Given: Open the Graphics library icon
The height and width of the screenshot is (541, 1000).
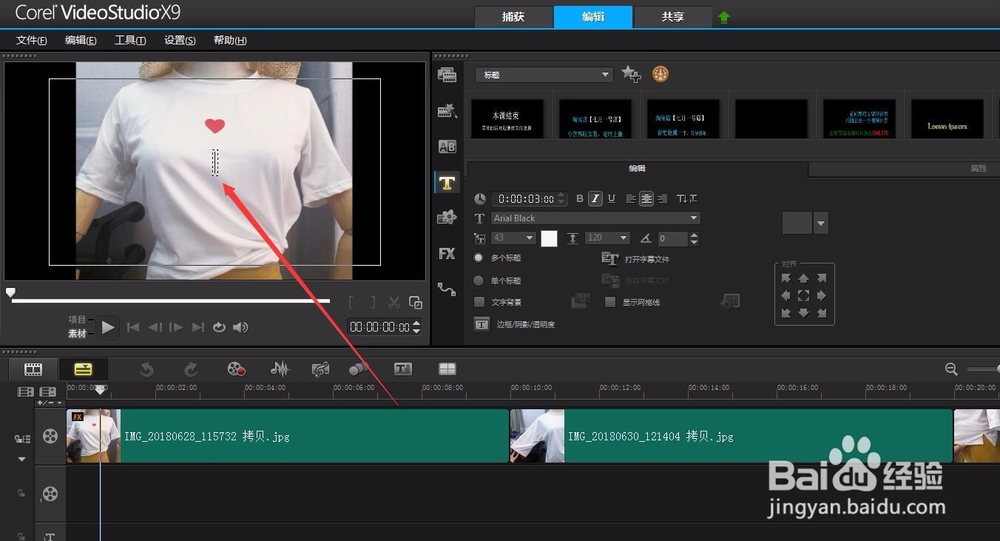Looking at the screenshot, I should coord(446,218).
